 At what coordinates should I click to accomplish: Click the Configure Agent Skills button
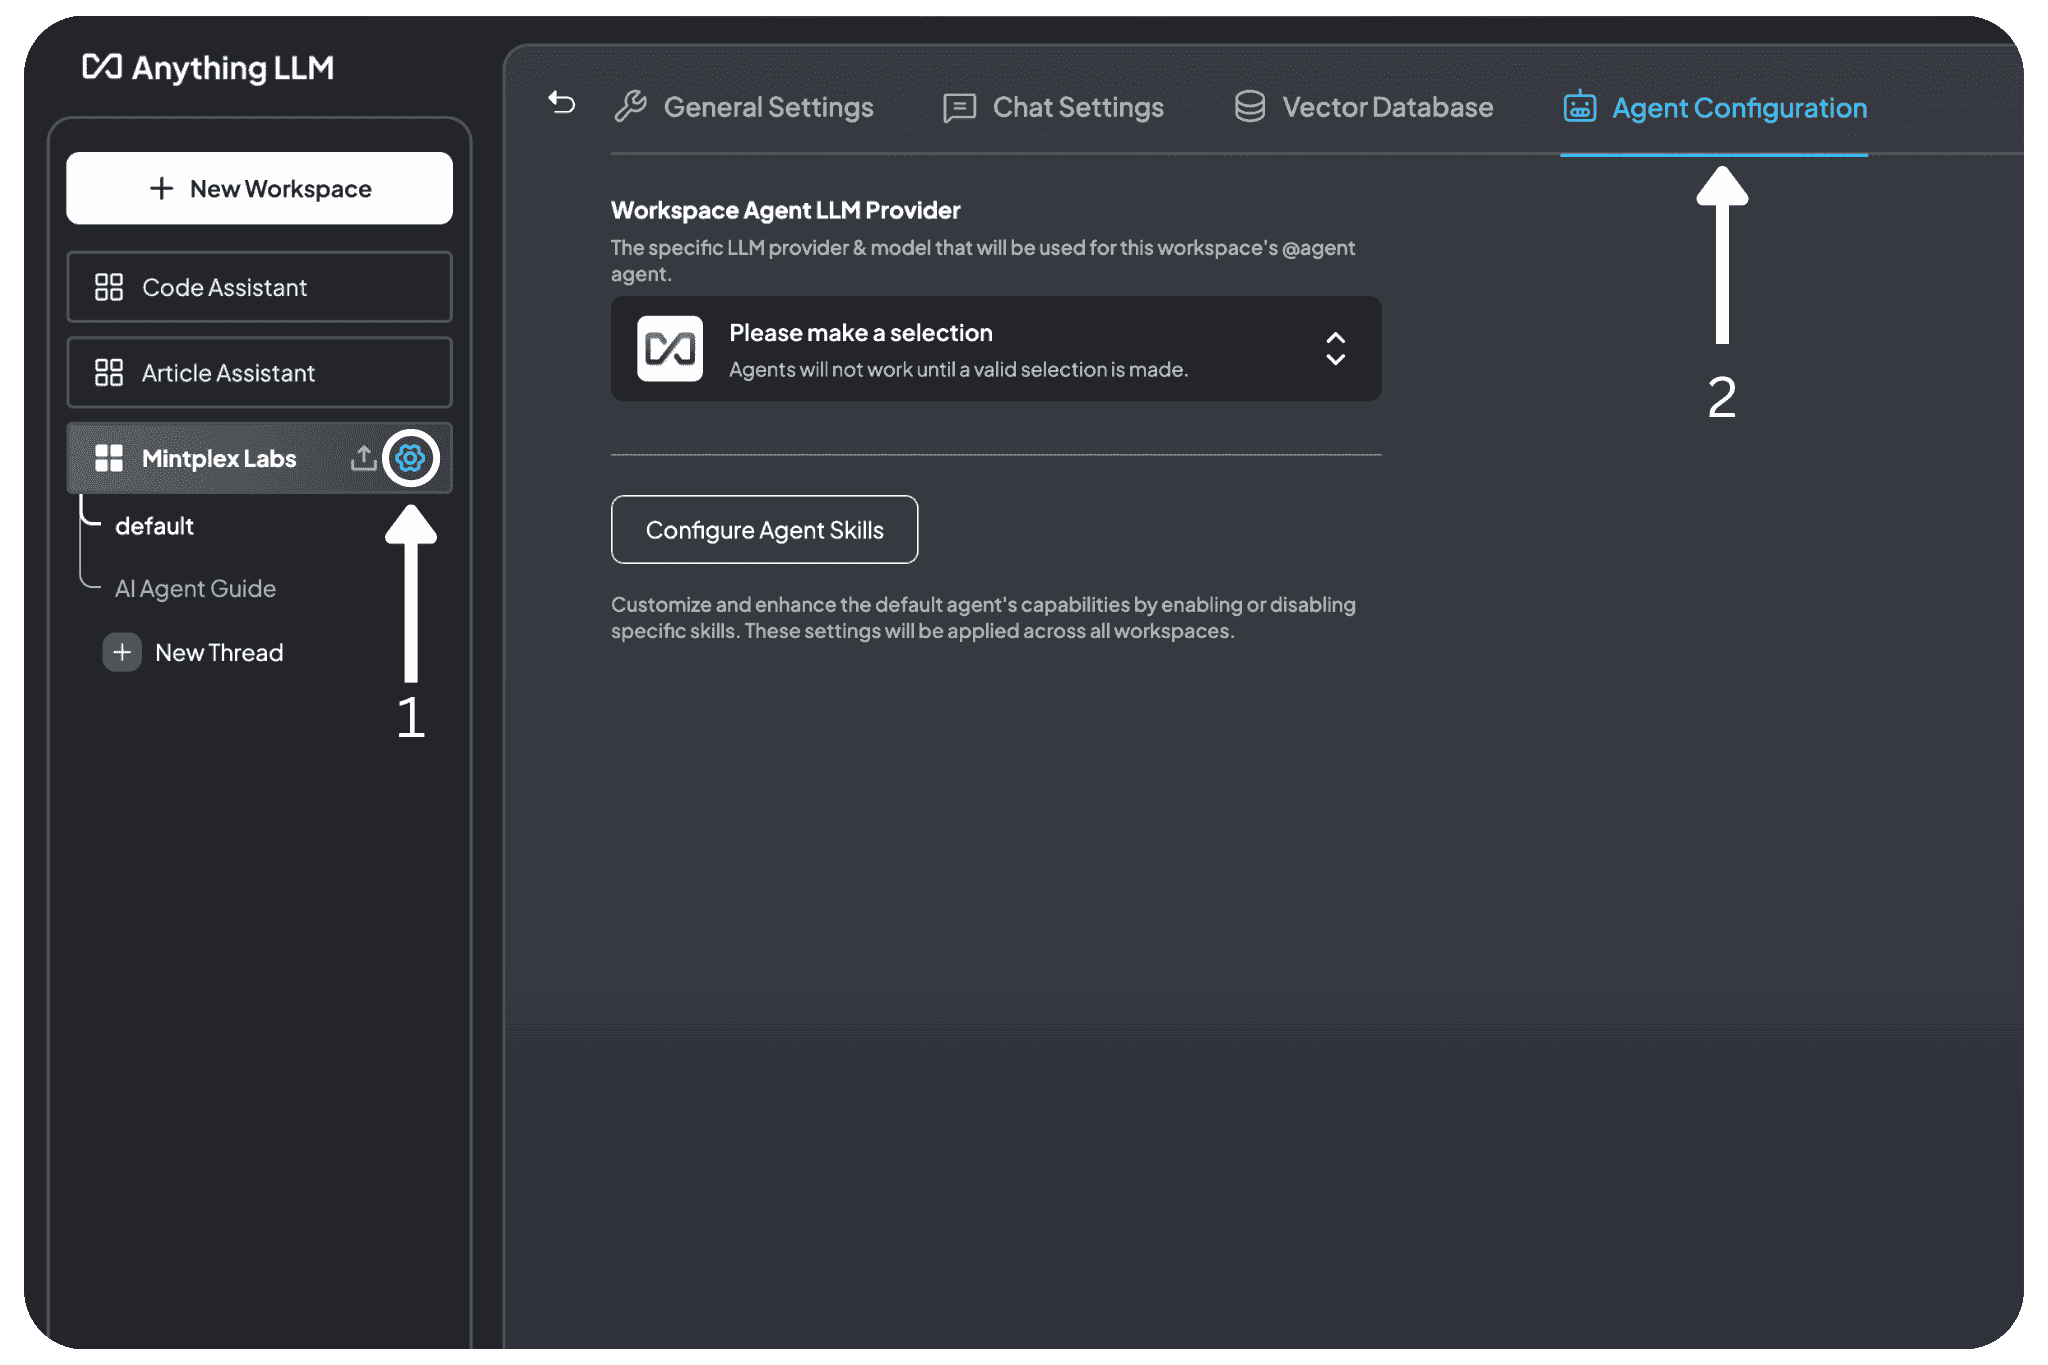tap(763, 530)
